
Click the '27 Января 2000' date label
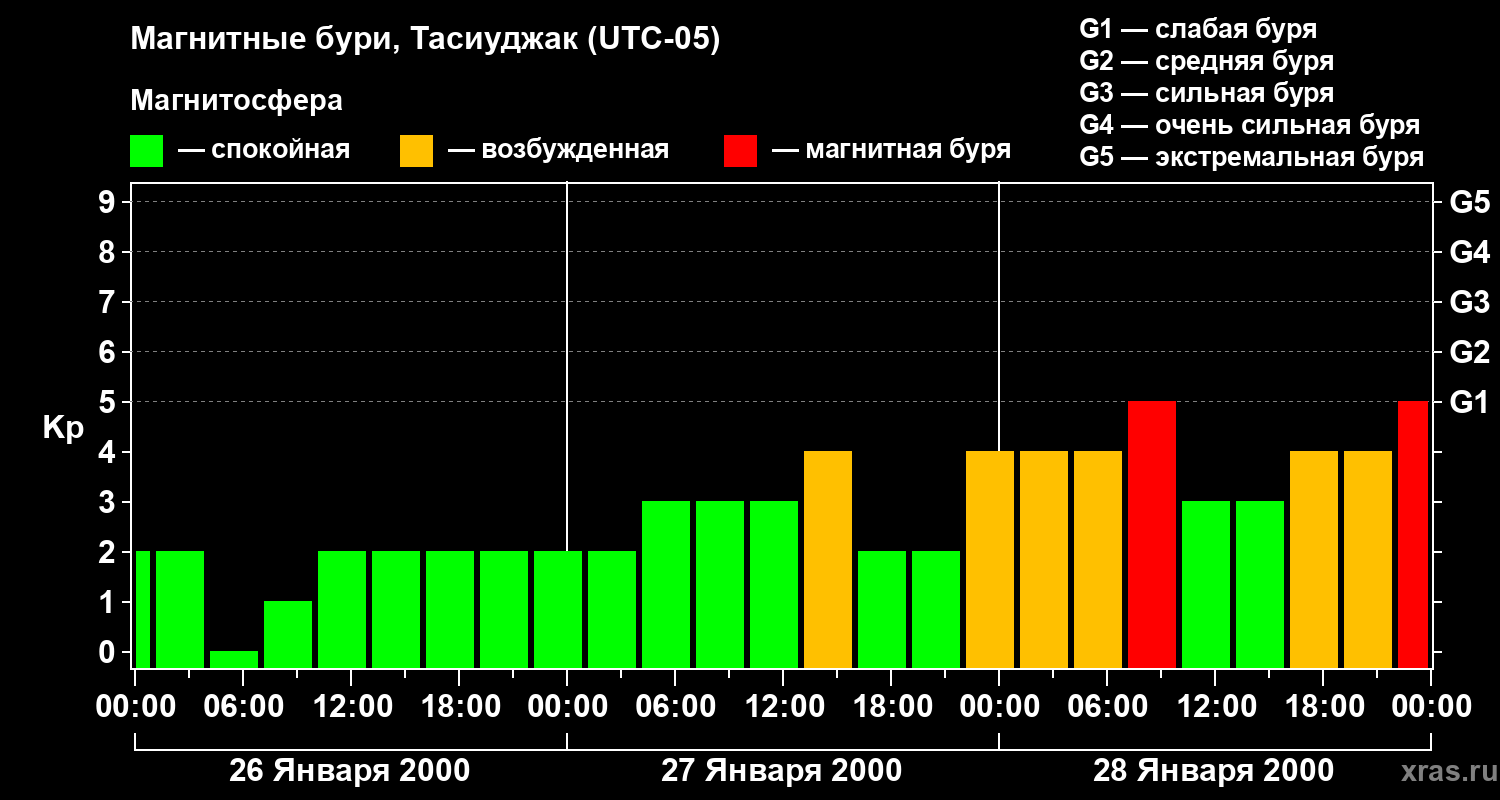(781, 771)
